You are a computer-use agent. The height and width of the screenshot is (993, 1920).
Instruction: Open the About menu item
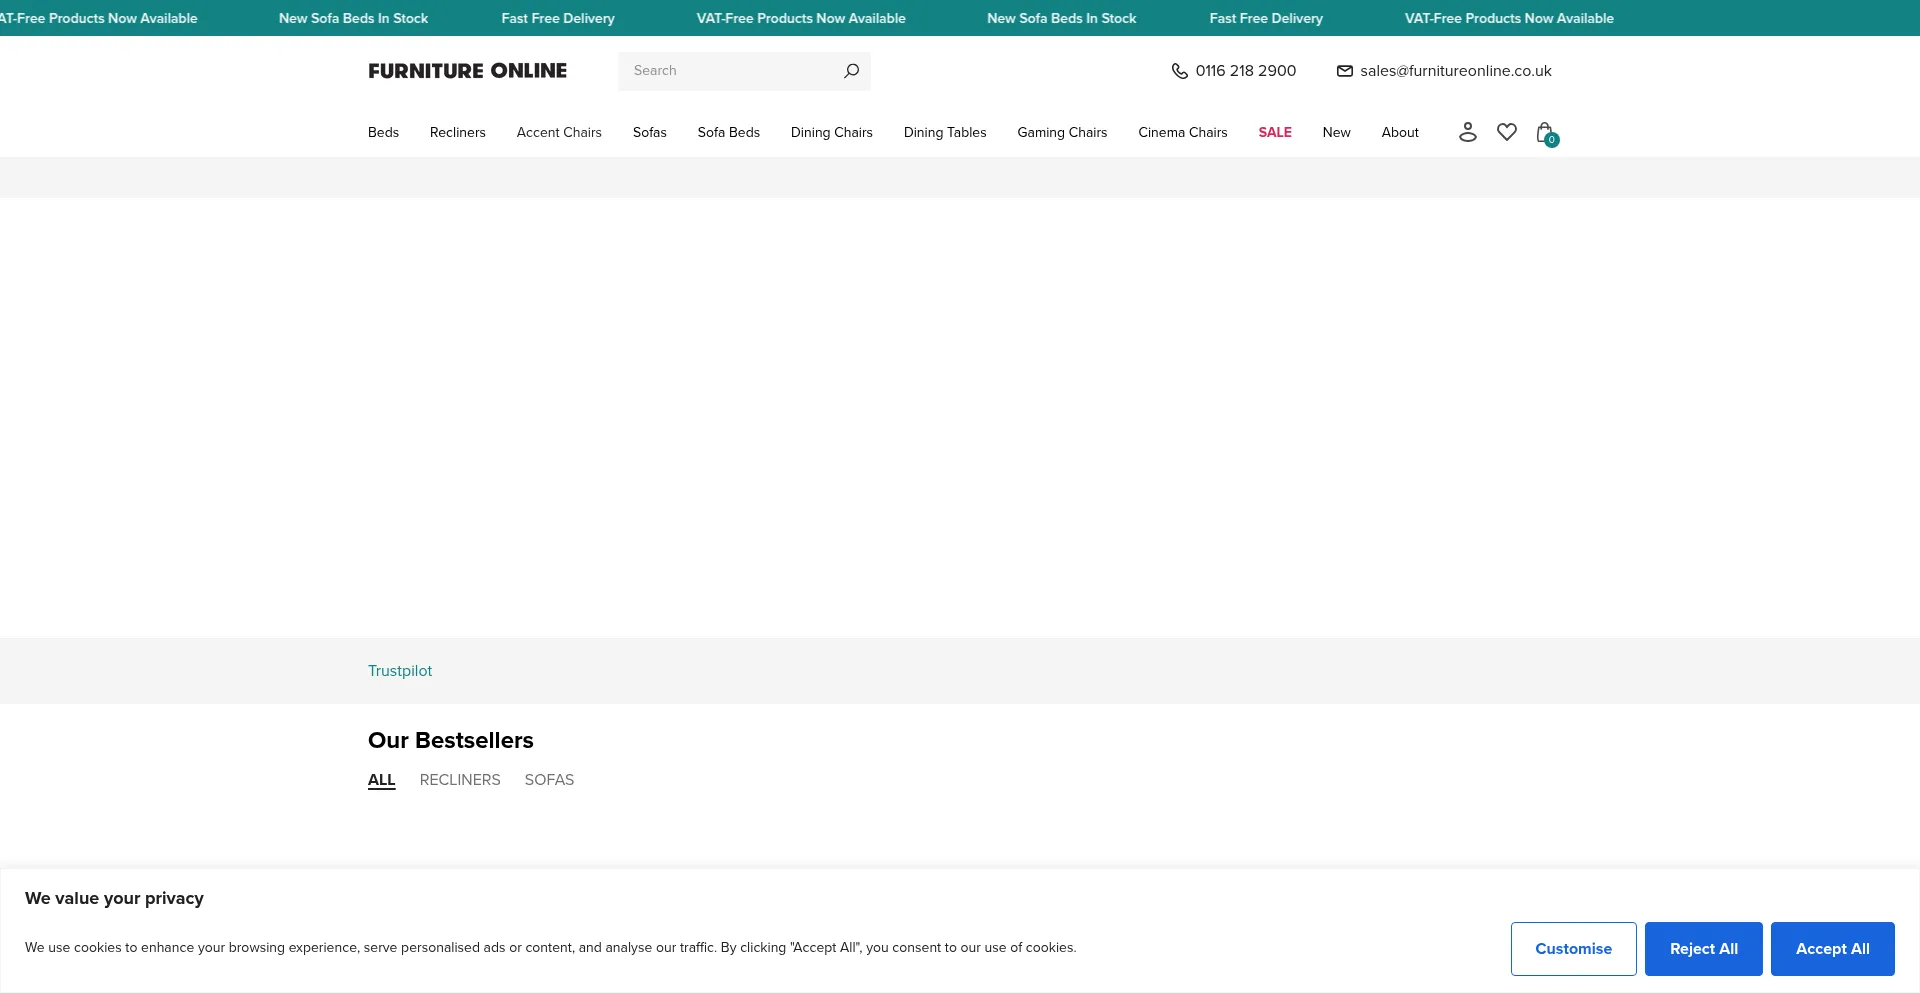tap(1400, 132)
